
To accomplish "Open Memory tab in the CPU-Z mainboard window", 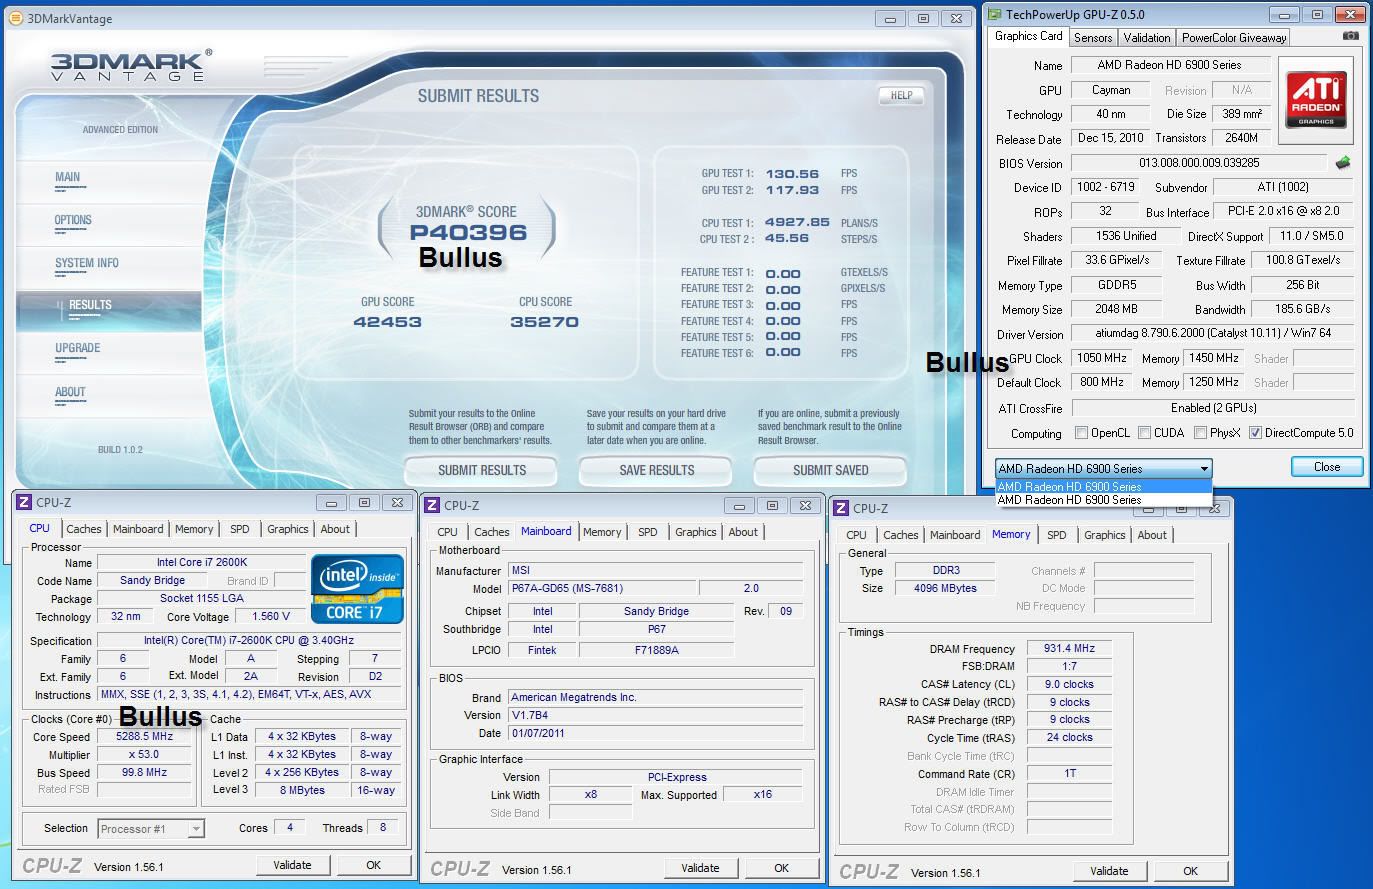I will (602, 532).
